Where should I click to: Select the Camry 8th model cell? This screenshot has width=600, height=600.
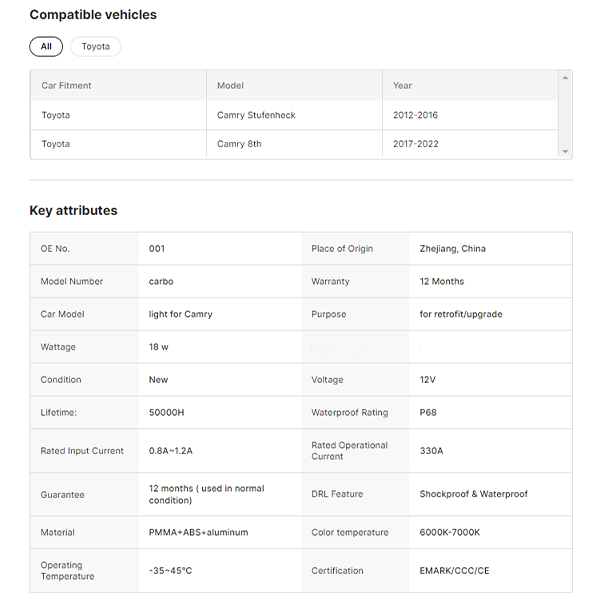(x=238, y=144)
